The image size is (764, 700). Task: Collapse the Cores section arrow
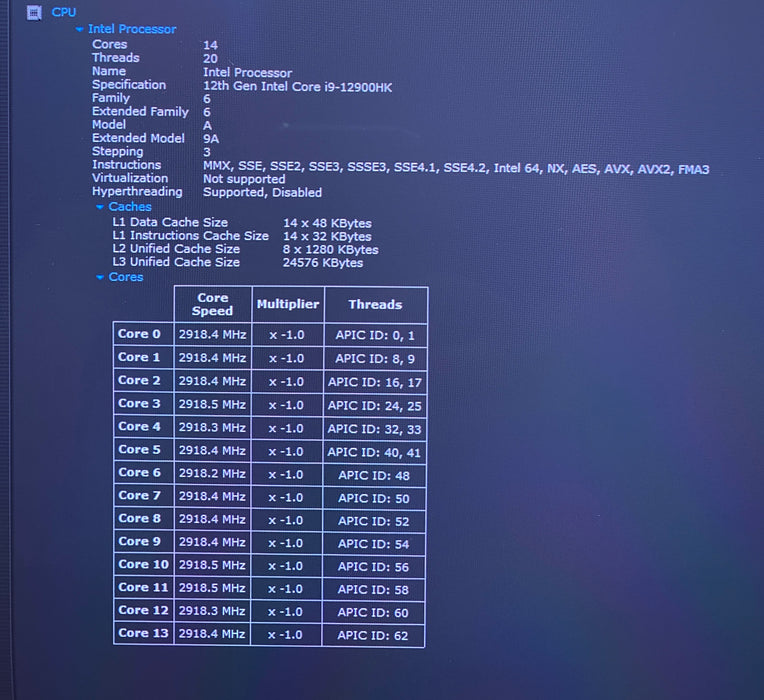coord(100,277)
